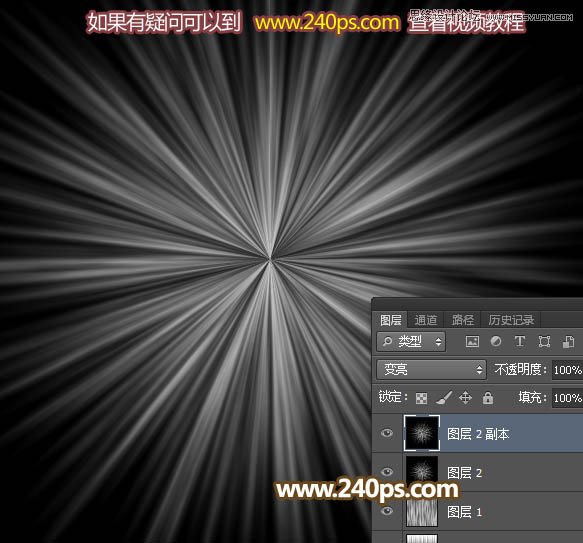Filter layers by smart object icon
Screen dimensions: 583x543
pos(568,341)
